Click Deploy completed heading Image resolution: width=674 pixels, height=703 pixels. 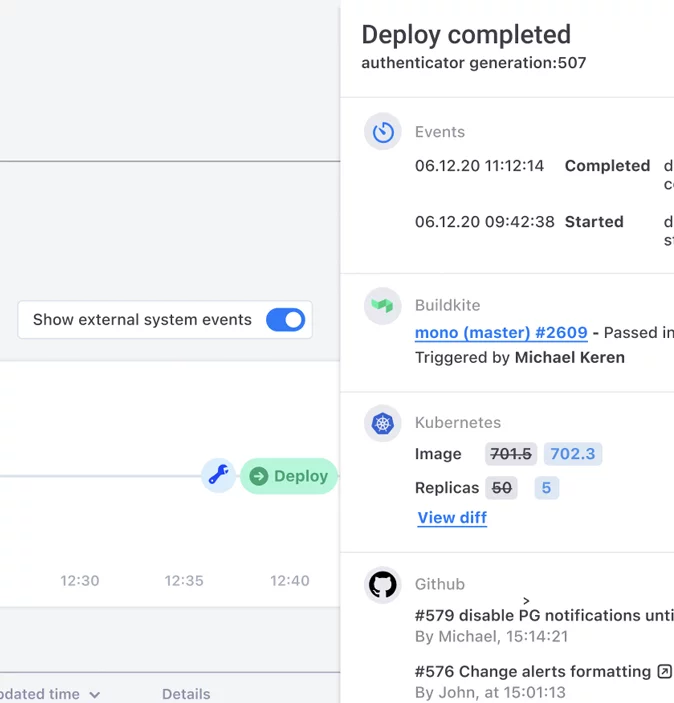pyautogui.click(x=466, y=35)
